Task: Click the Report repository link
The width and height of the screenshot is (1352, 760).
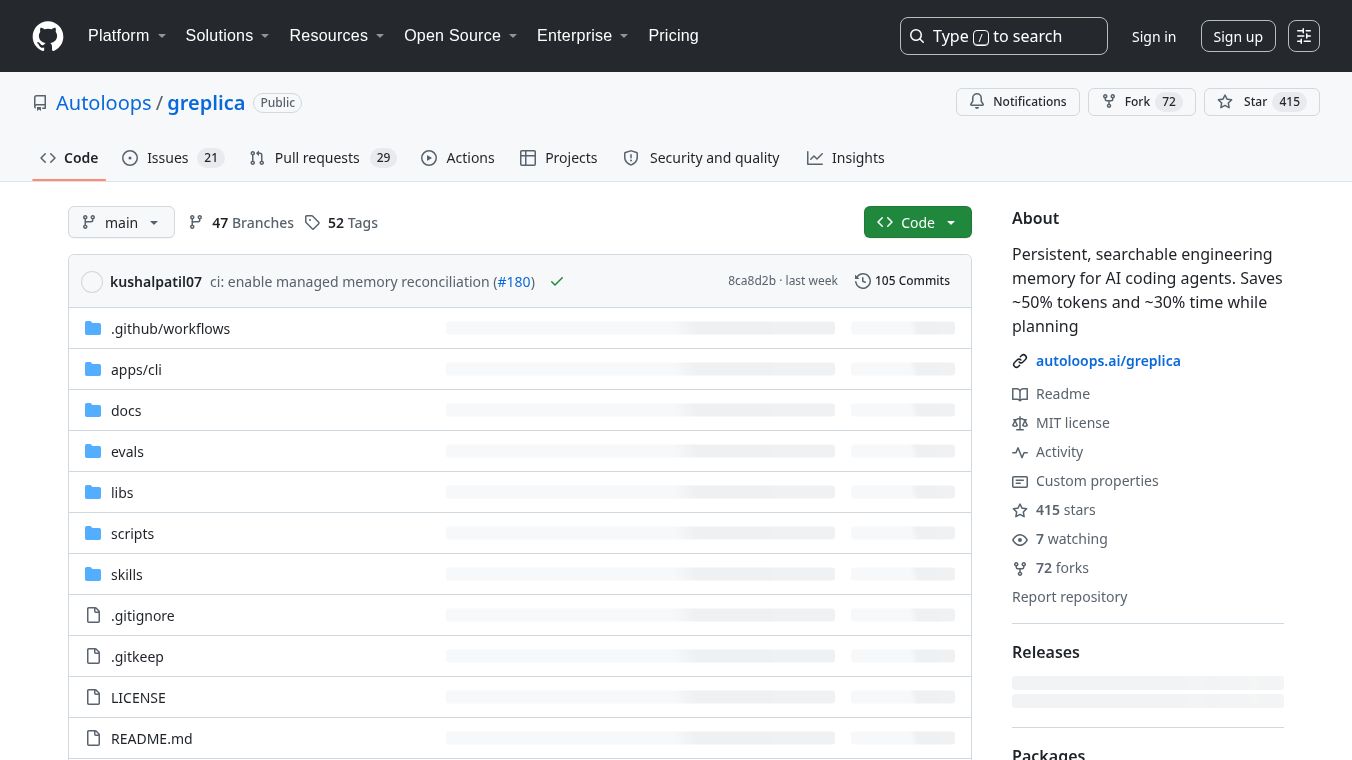Action: 1070,597
